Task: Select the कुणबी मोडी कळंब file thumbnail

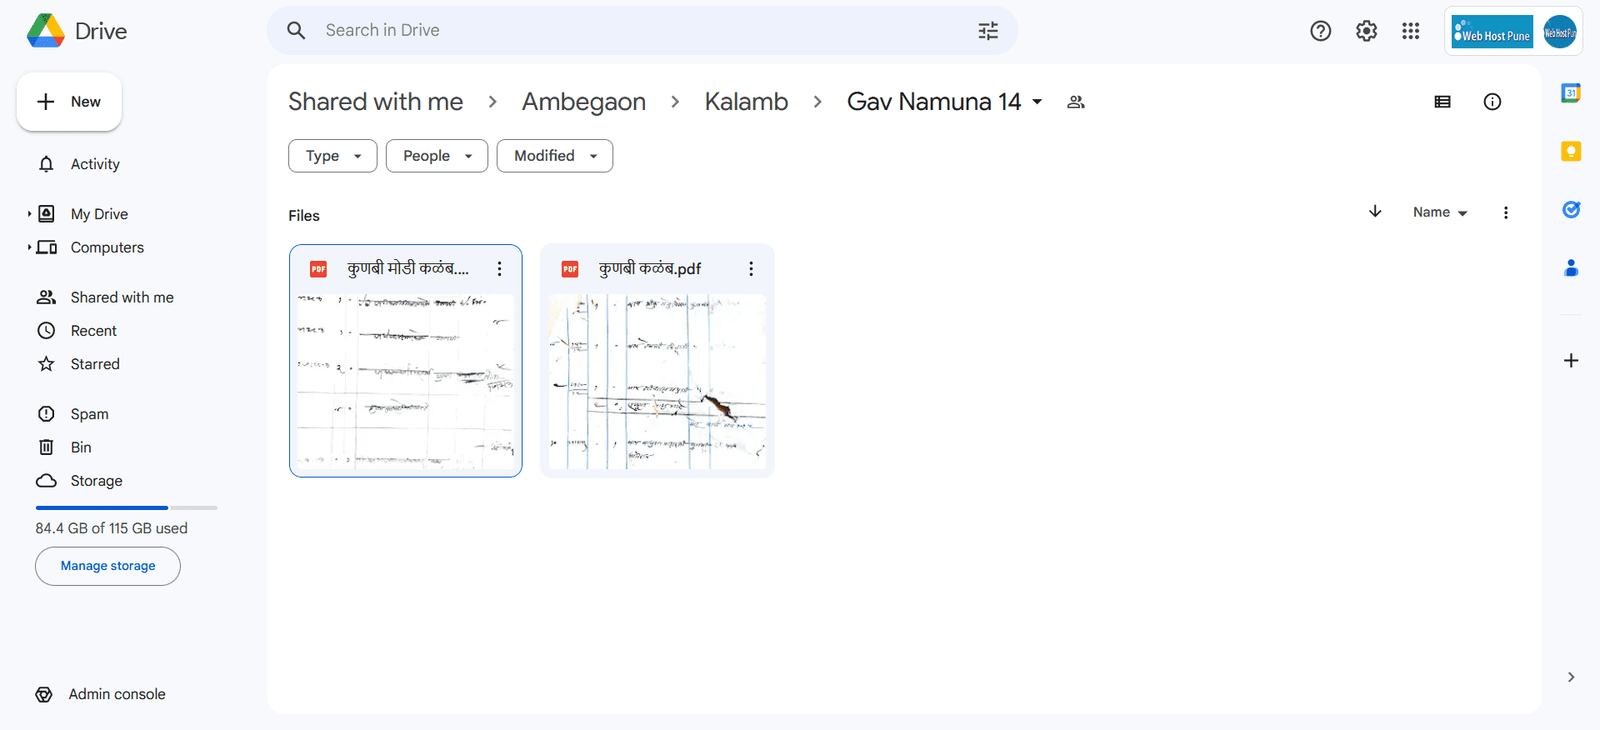Action: [x=406, y=382]
